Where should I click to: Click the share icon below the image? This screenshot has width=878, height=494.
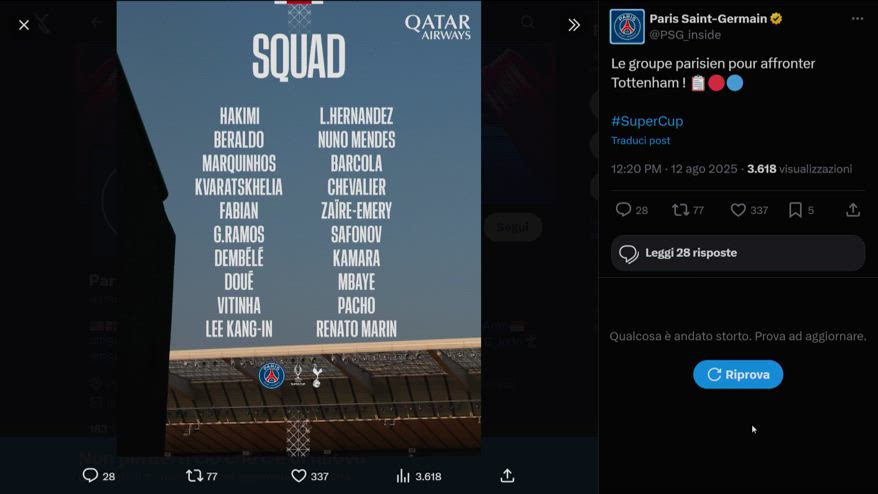507,476
